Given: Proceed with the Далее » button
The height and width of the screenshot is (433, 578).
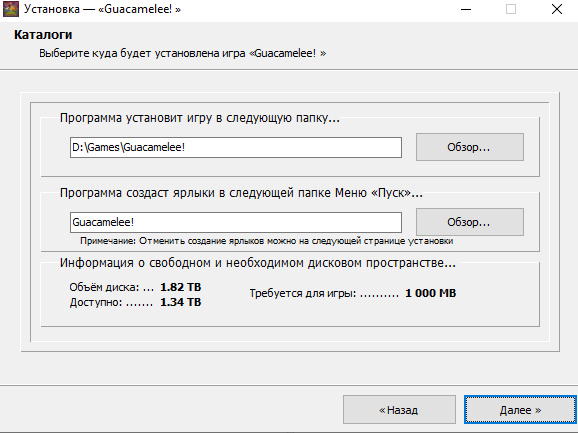Looking at the screenshot, I should click(x=520, y=410).
